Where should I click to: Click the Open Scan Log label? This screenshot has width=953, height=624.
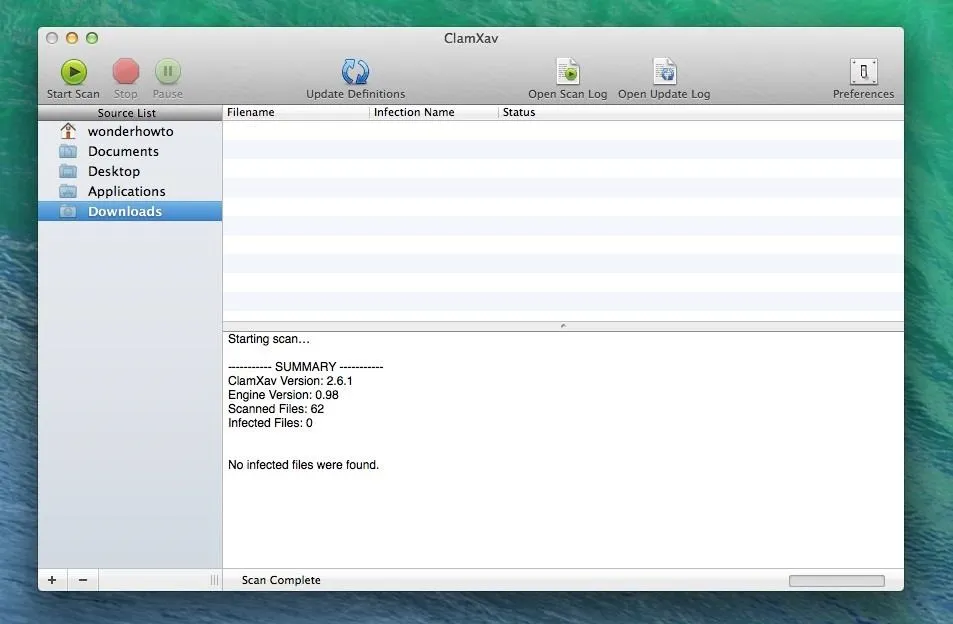pos(568,94)
